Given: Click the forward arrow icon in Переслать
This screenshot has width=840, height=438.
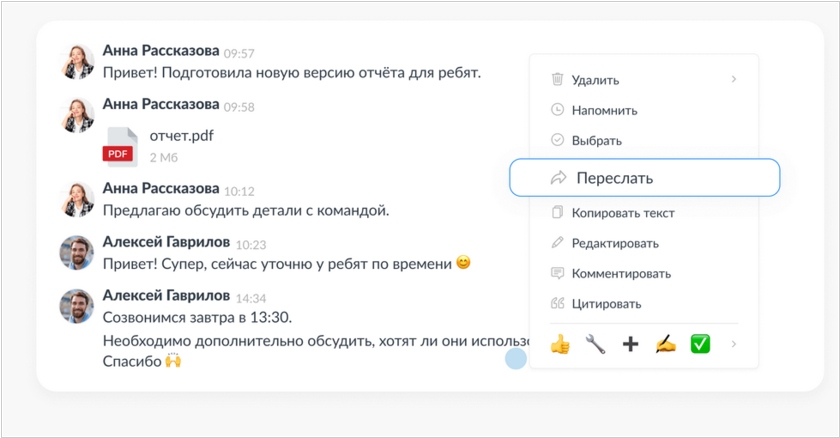Looking at the screenshot, I should [x=558, y=178].
